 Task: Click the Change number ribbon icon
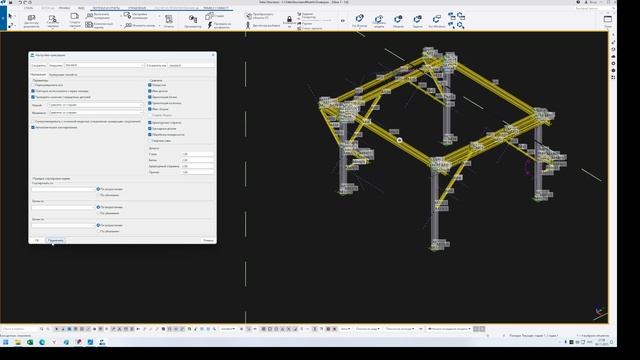click(128, 25)
